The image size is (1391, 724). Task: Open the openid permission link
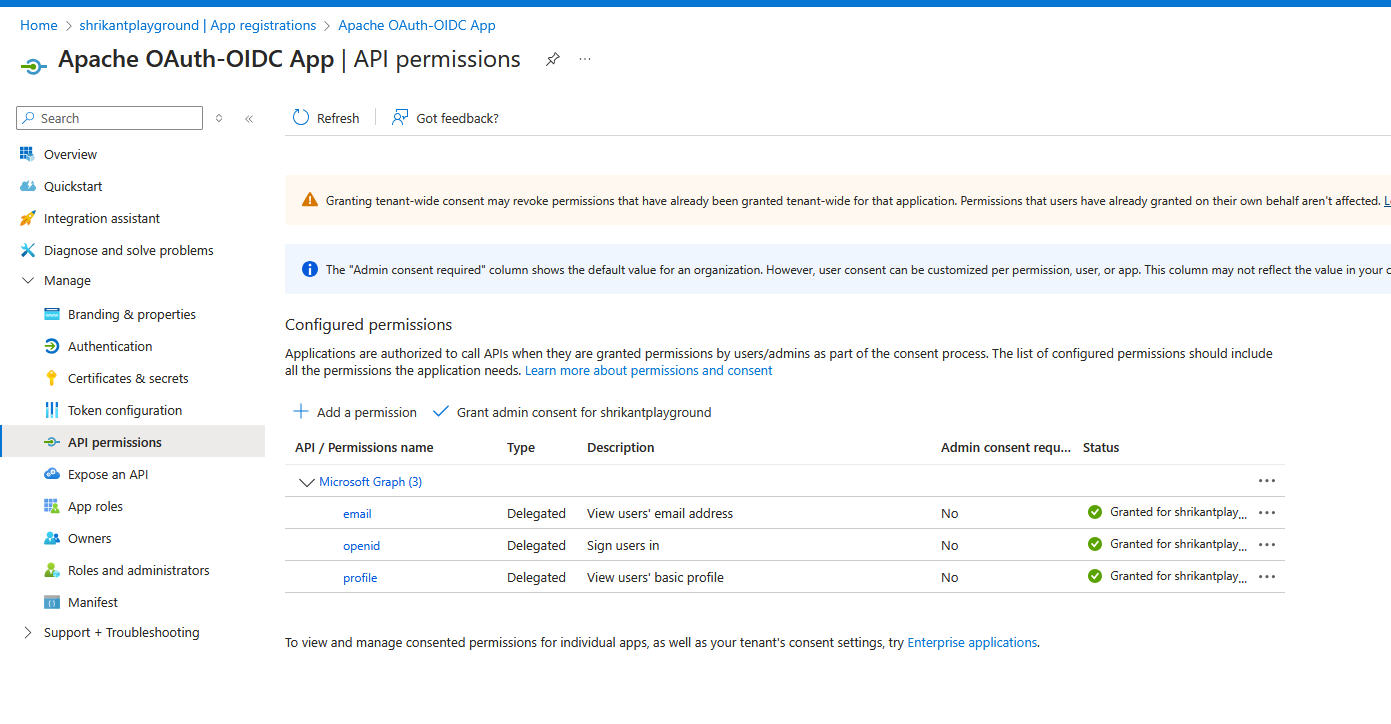(362, 545)
